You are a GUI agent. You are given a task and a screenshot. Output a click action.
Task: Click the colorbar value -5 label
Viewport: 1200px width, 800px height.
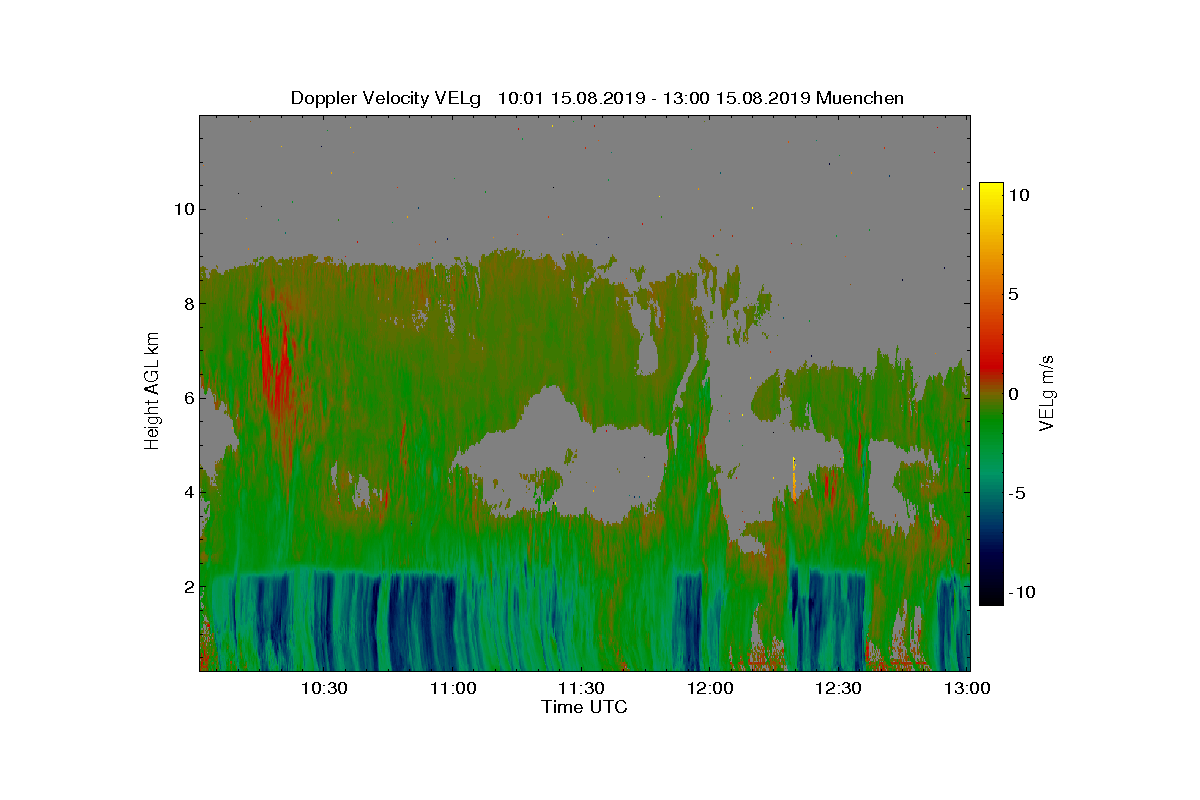[x=1016, y=493]
